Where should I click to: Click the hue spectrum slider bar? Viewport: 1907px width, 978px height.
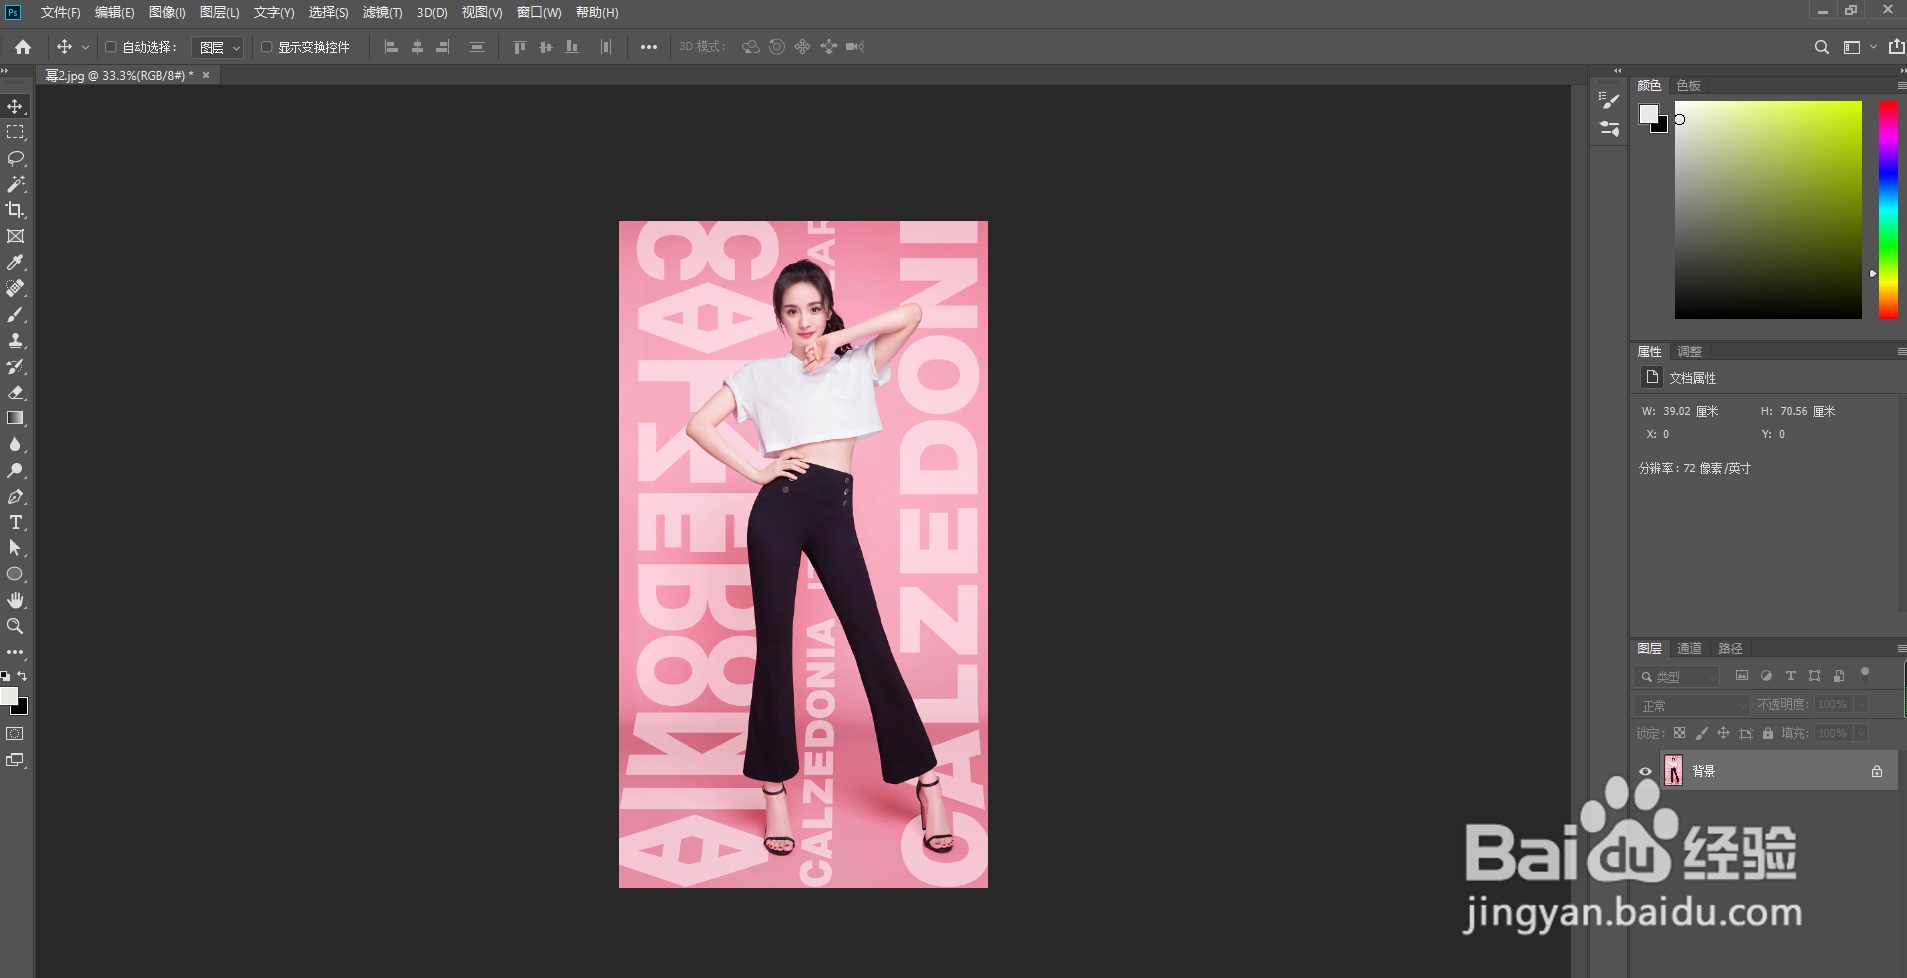(1887, 210)
